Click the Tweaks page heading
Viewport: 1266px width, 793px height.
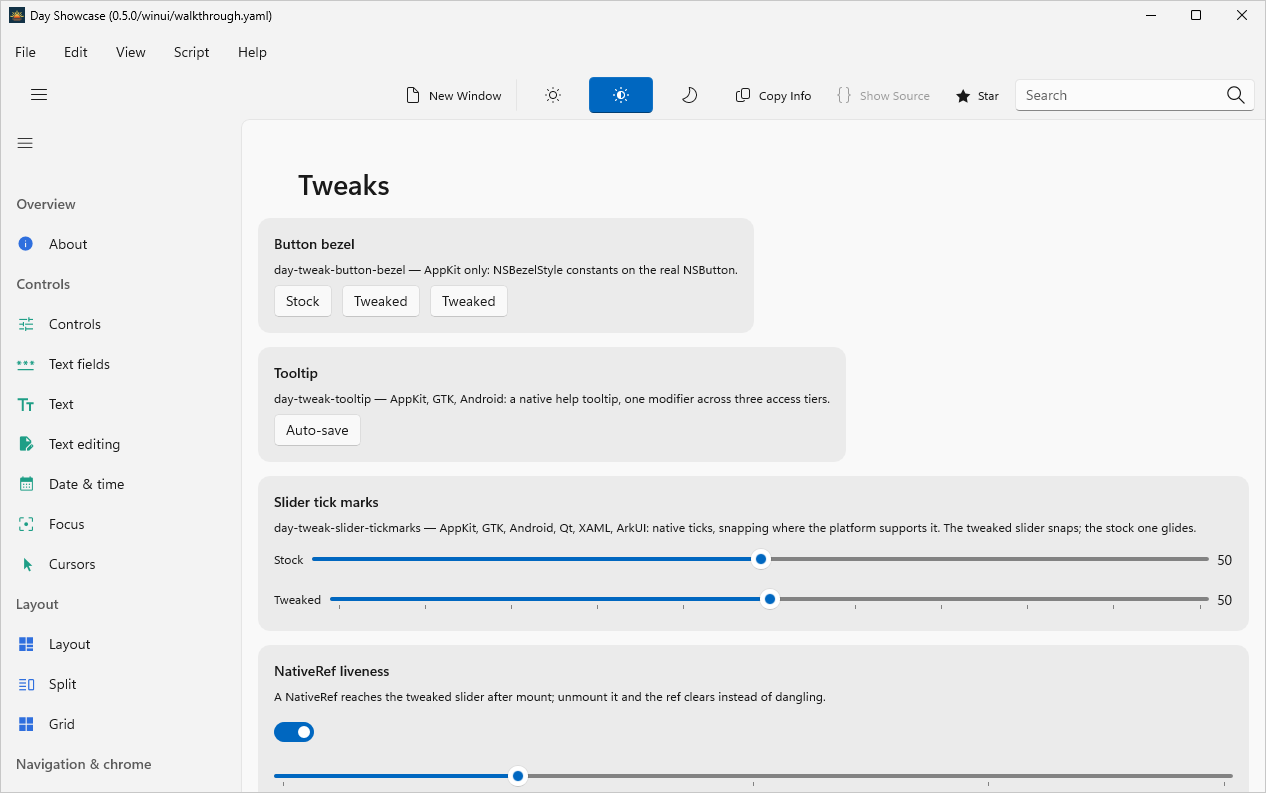344,186
